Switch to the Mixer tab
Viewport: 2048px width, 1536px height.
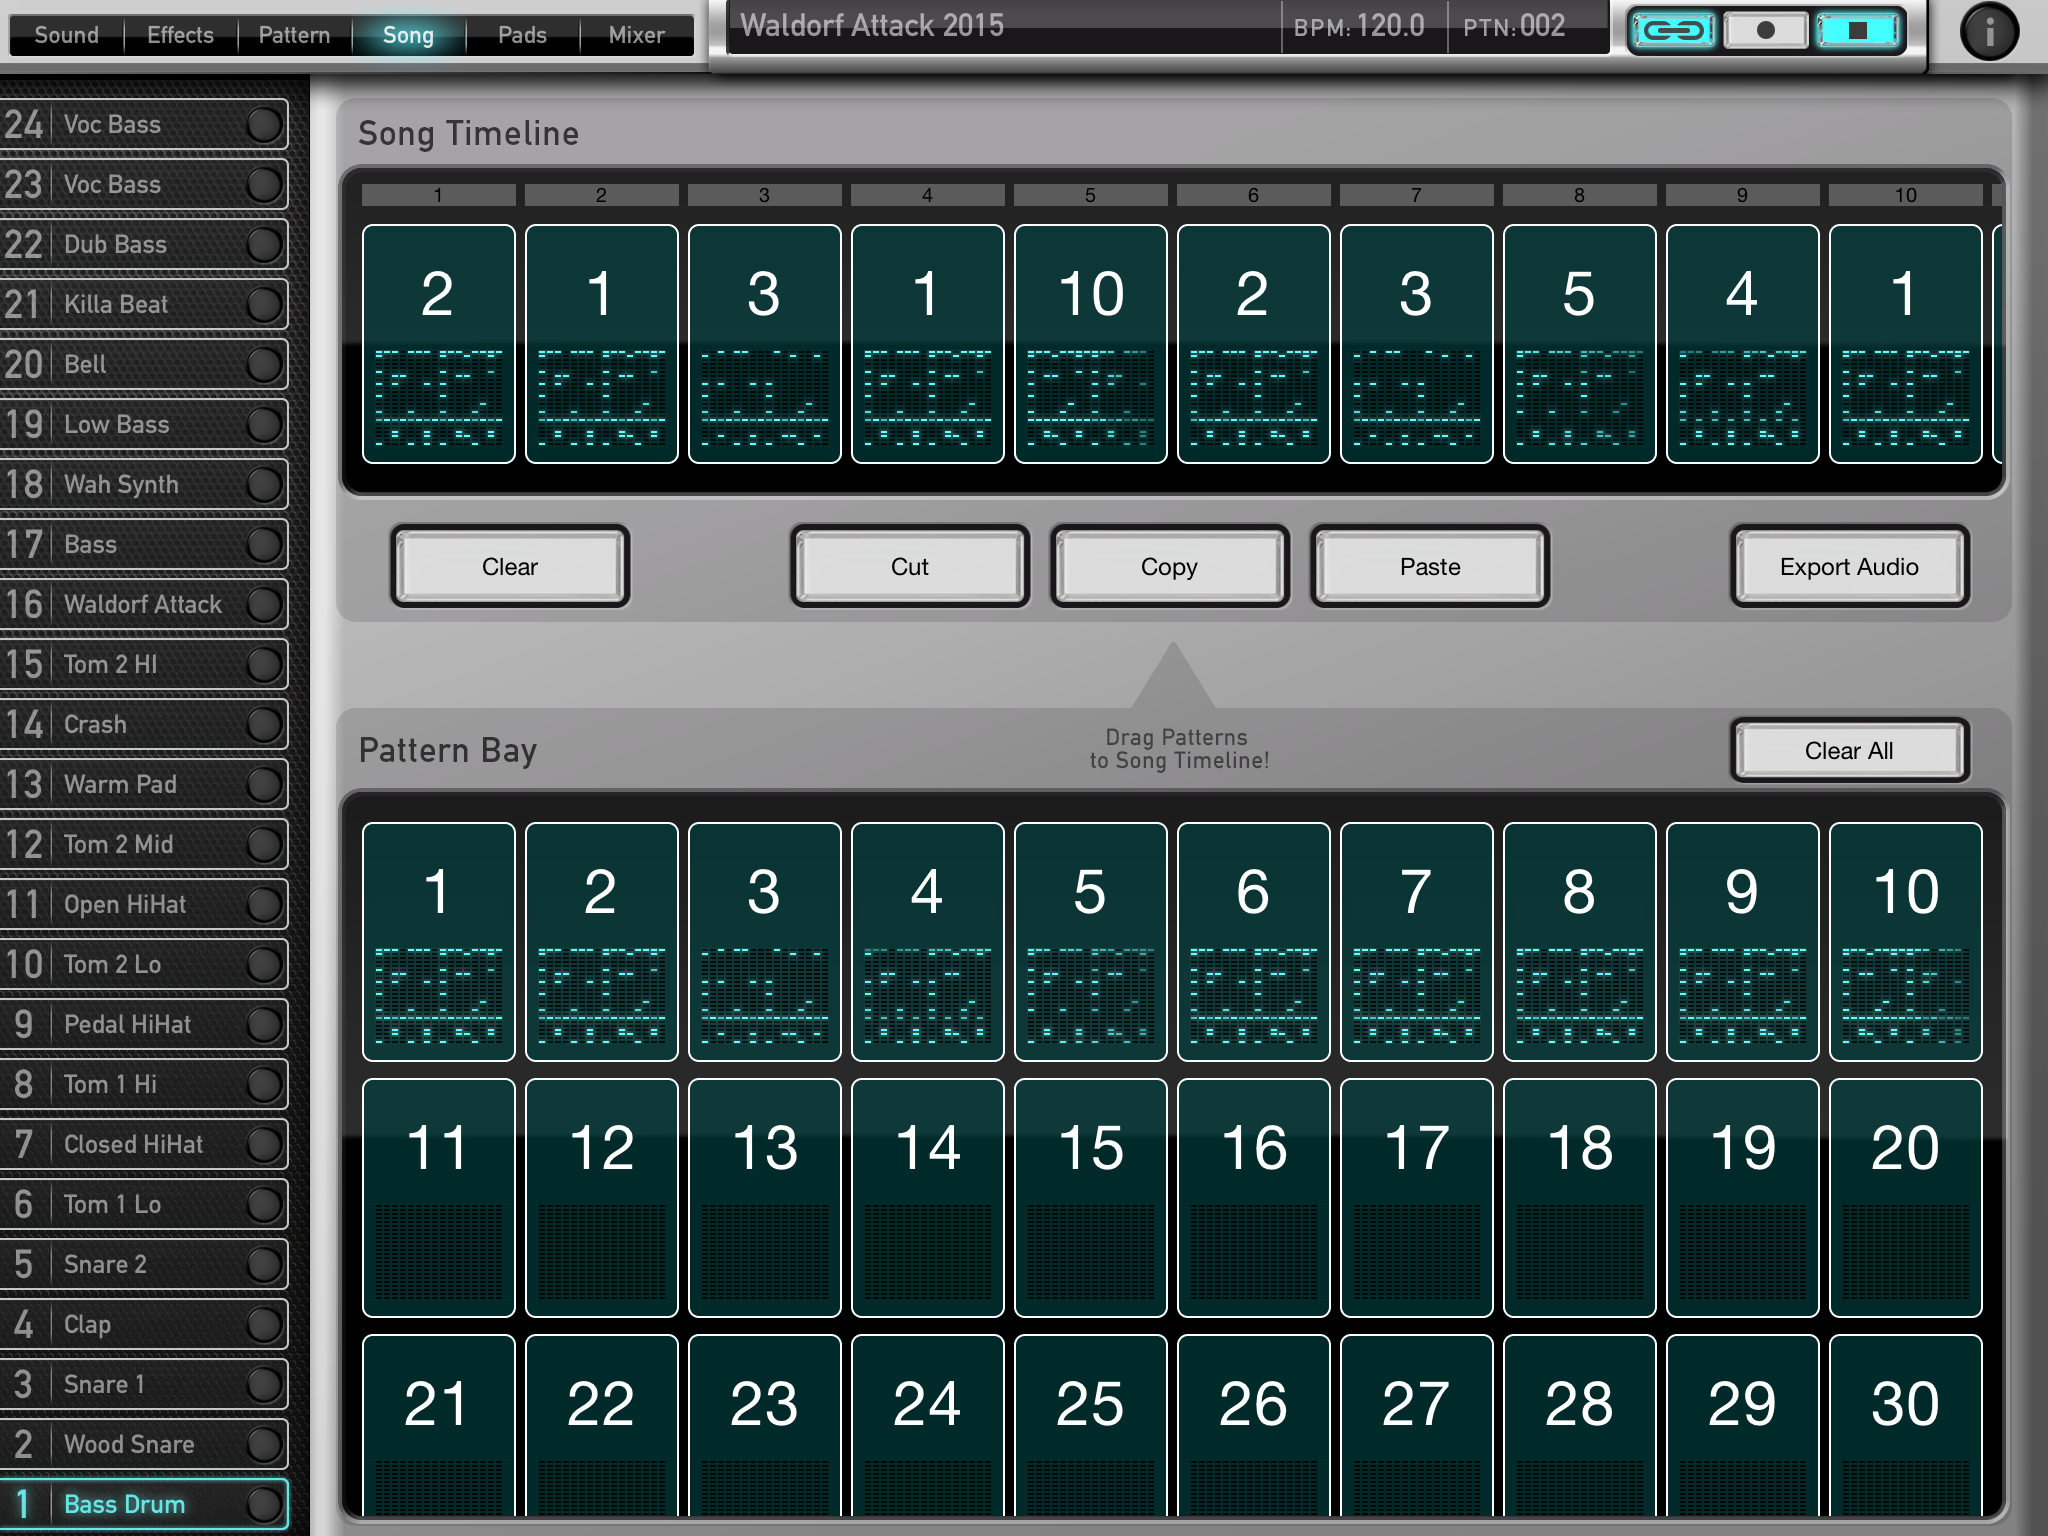click(x=636, y=35)
